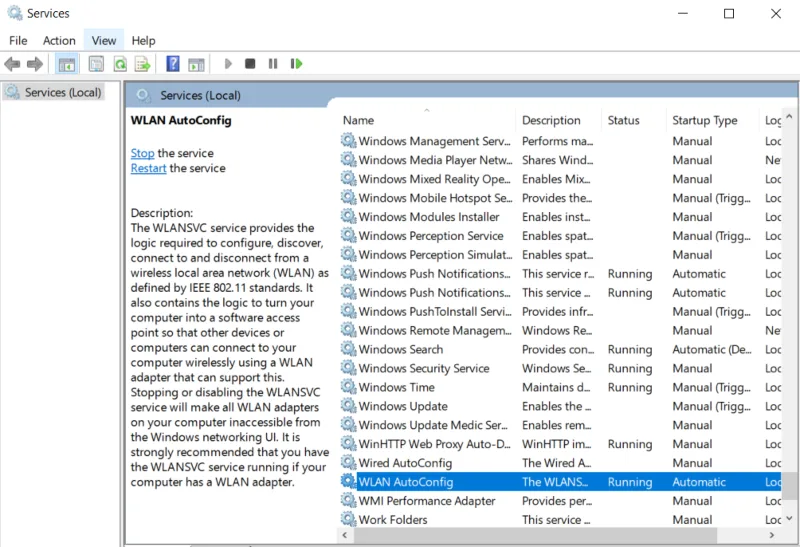Click gear icon of Windows Time row

(x=348, y=387)
